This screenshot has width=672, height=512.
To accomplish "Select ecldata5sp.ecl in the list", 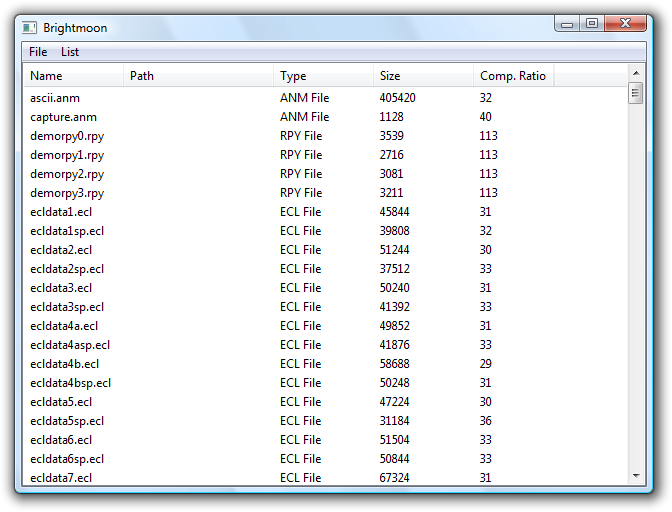I will coord(67,421).
